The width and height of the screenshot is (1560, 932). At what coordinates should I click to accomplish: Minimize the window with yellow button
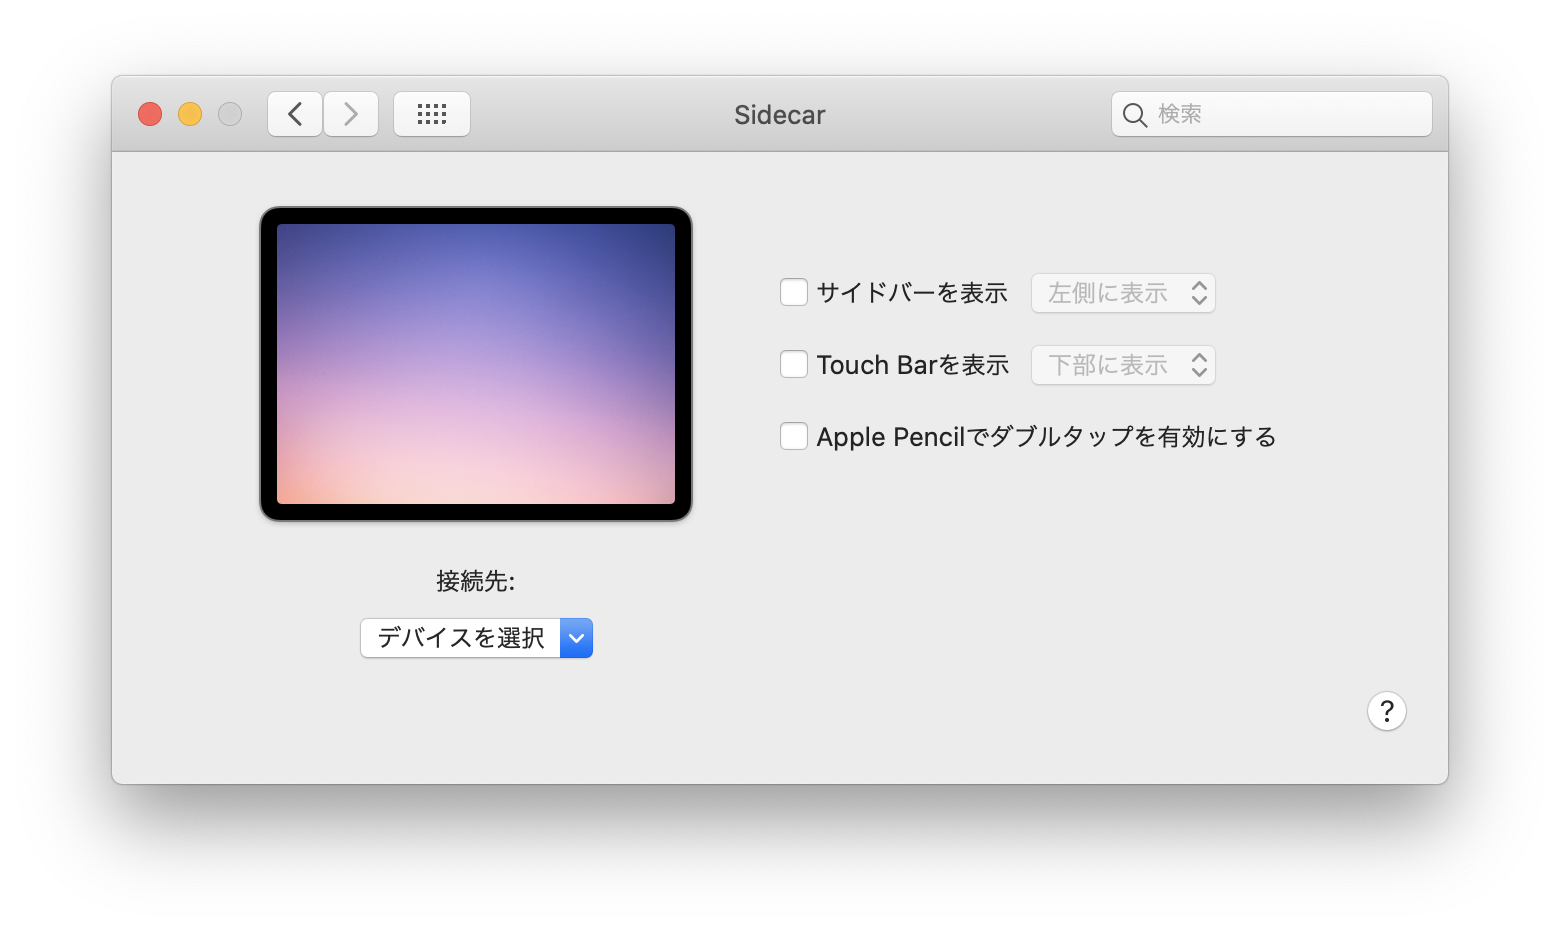point(190,114)
